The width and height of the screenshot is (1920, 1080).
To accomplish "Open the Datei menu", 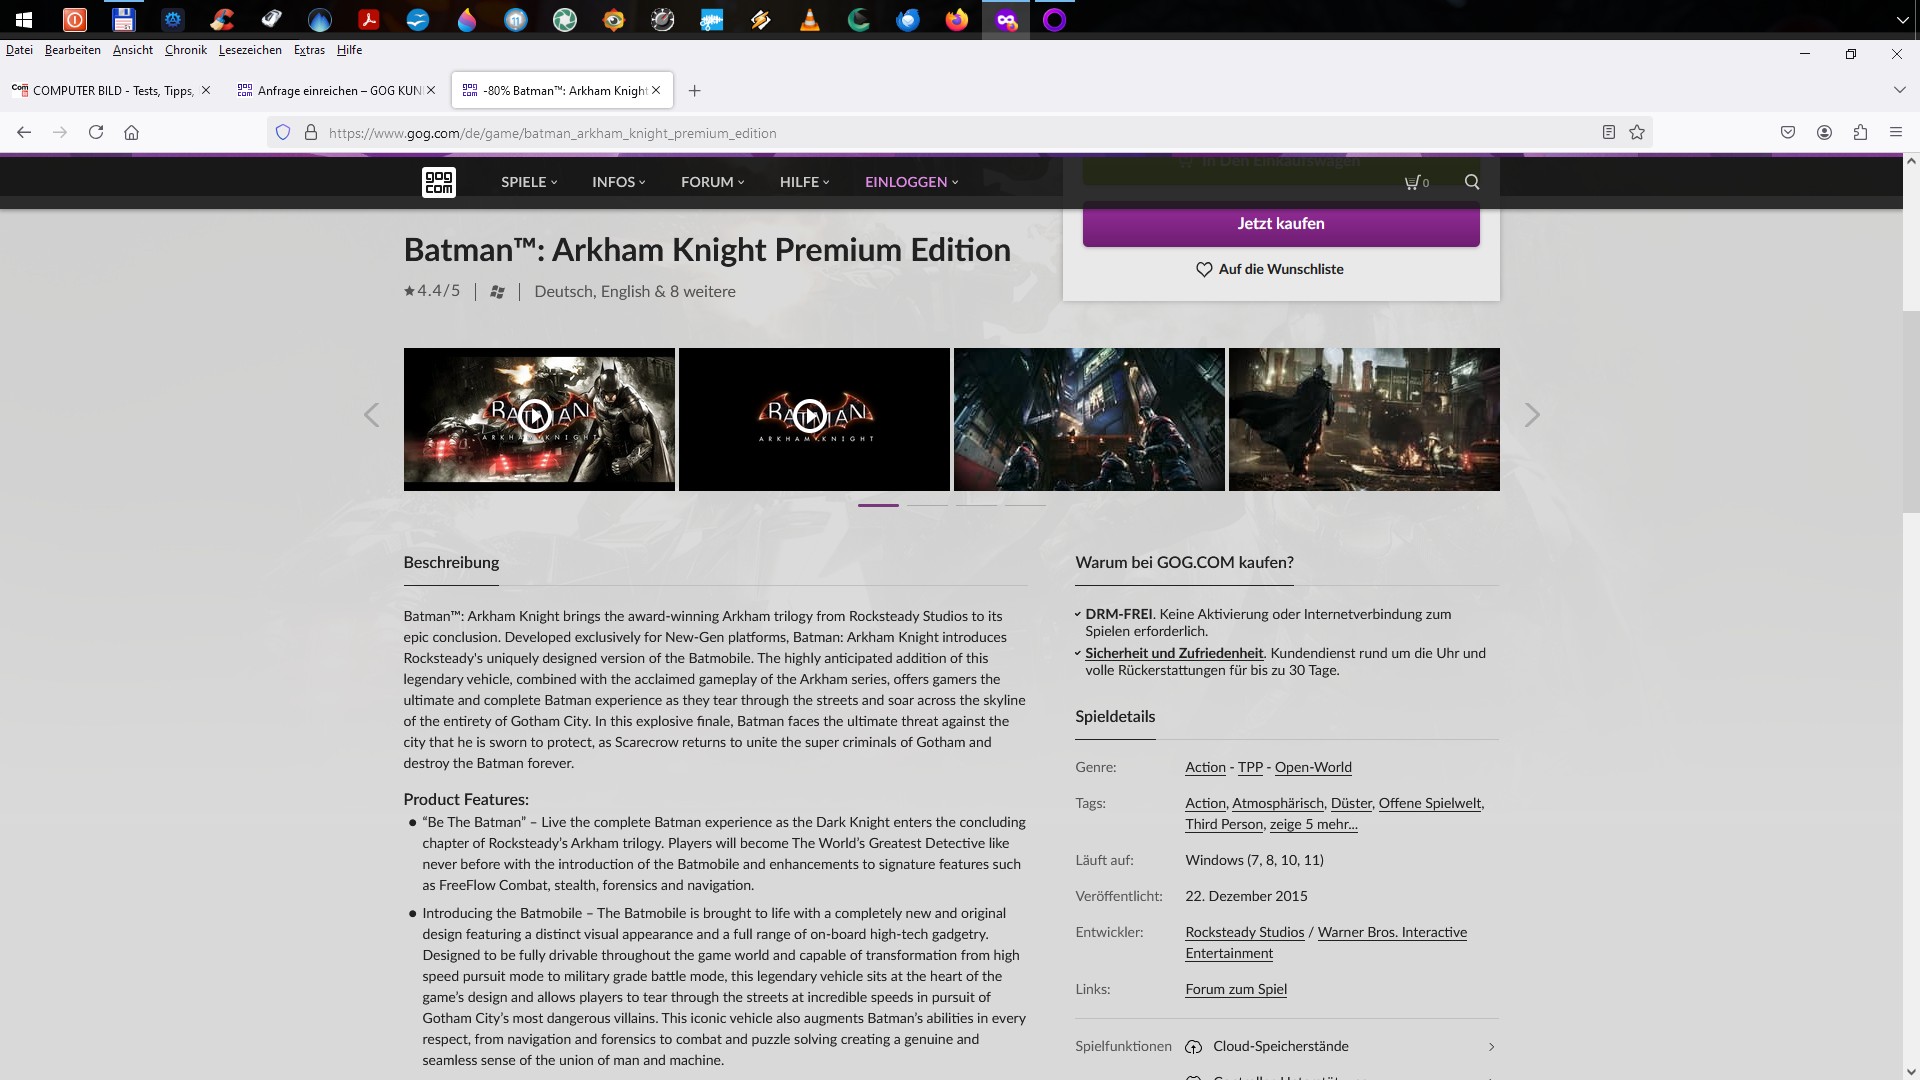I will 19,50.
